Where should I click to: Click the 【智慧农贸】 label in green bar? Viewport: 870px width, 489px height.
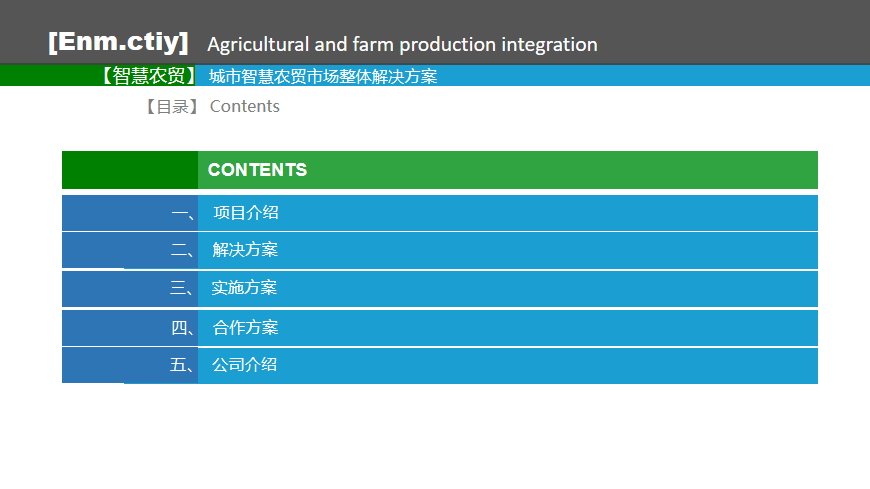148,76
